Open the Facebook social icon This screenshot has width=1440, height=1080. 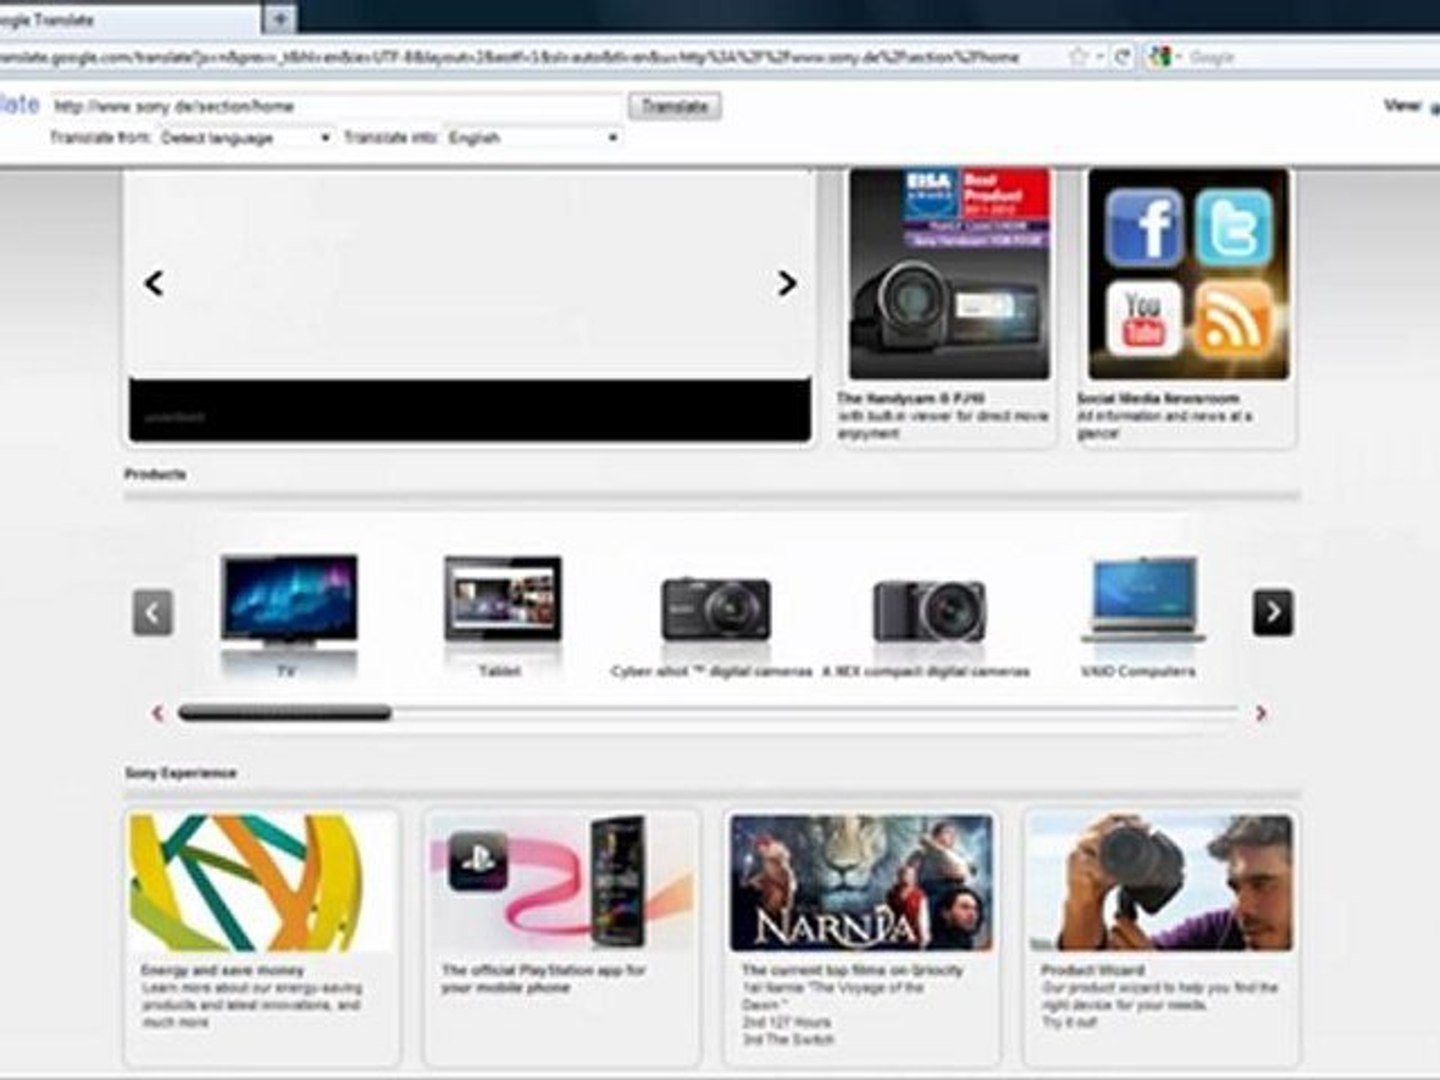(x=1144, y=226)
